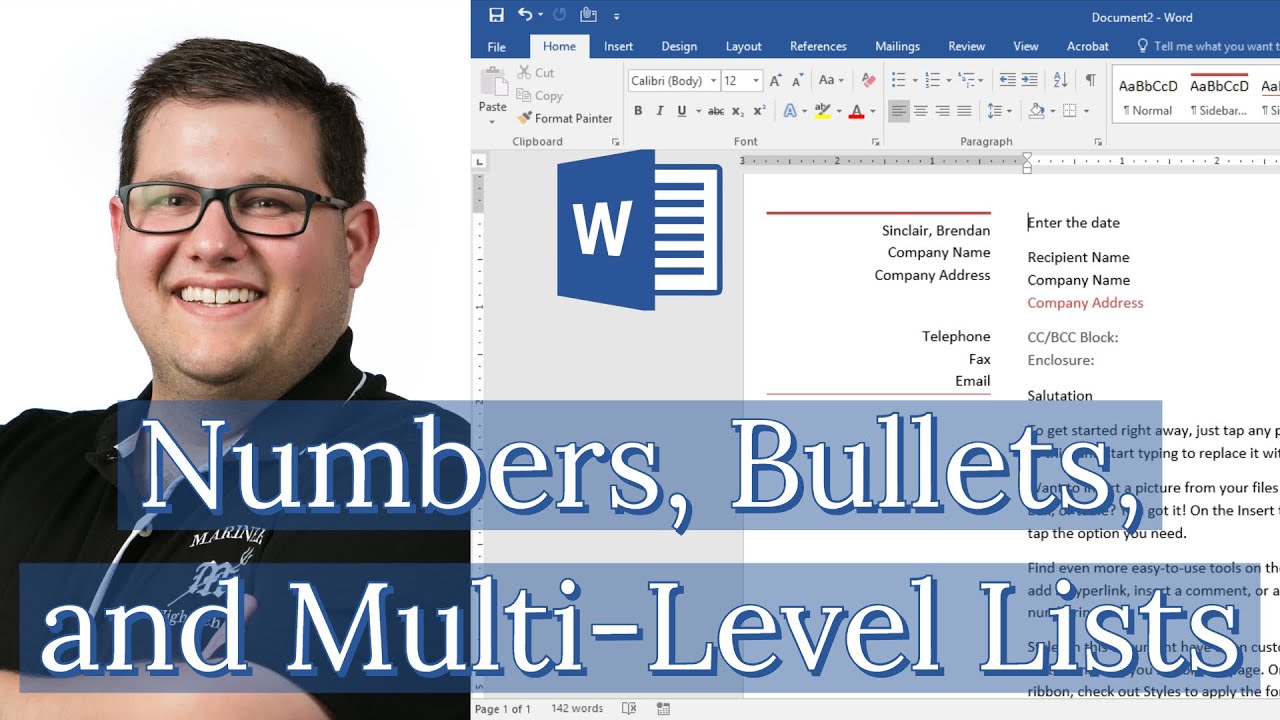Sort the text A to Z
Image resolution: width=1280 pixels, height=720 pixels.
click(x=1061, y=81)
